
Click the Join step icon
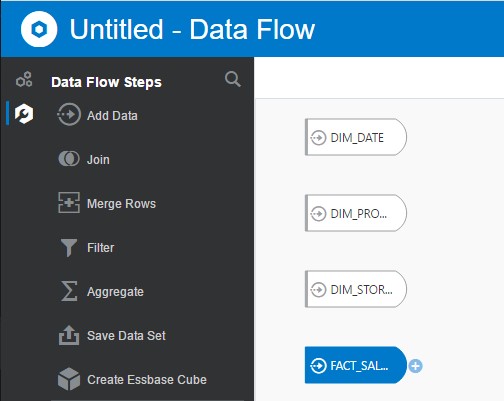[69, 159]
